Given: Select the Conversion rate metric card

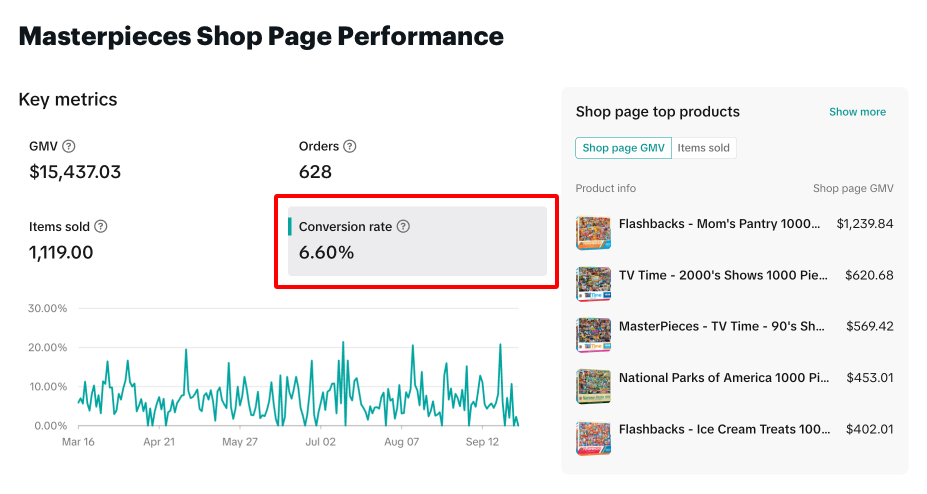Looking at the screenshot, I should pos(417,241).
